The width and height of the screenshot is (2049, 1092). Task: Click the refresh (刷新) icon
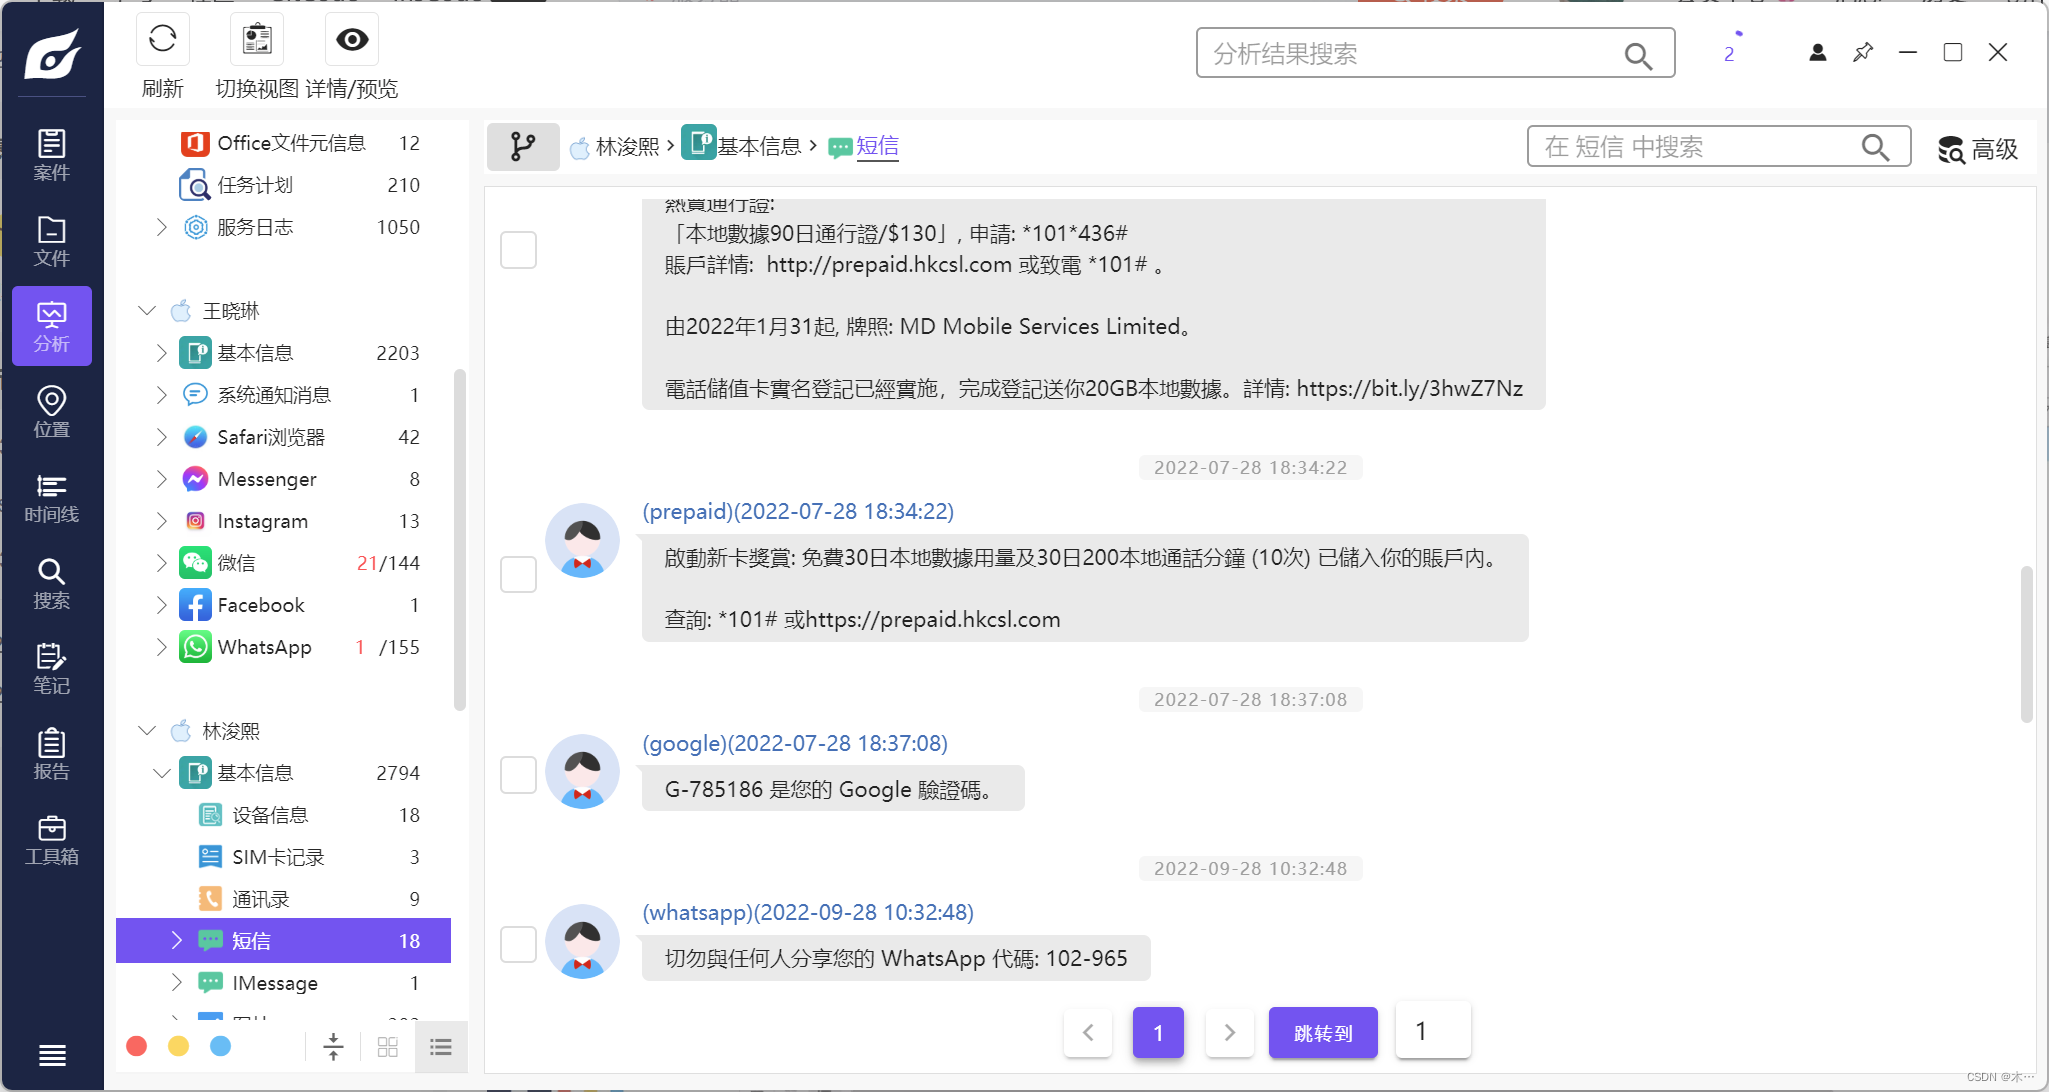pyautogui.click(x=162, y=40)
